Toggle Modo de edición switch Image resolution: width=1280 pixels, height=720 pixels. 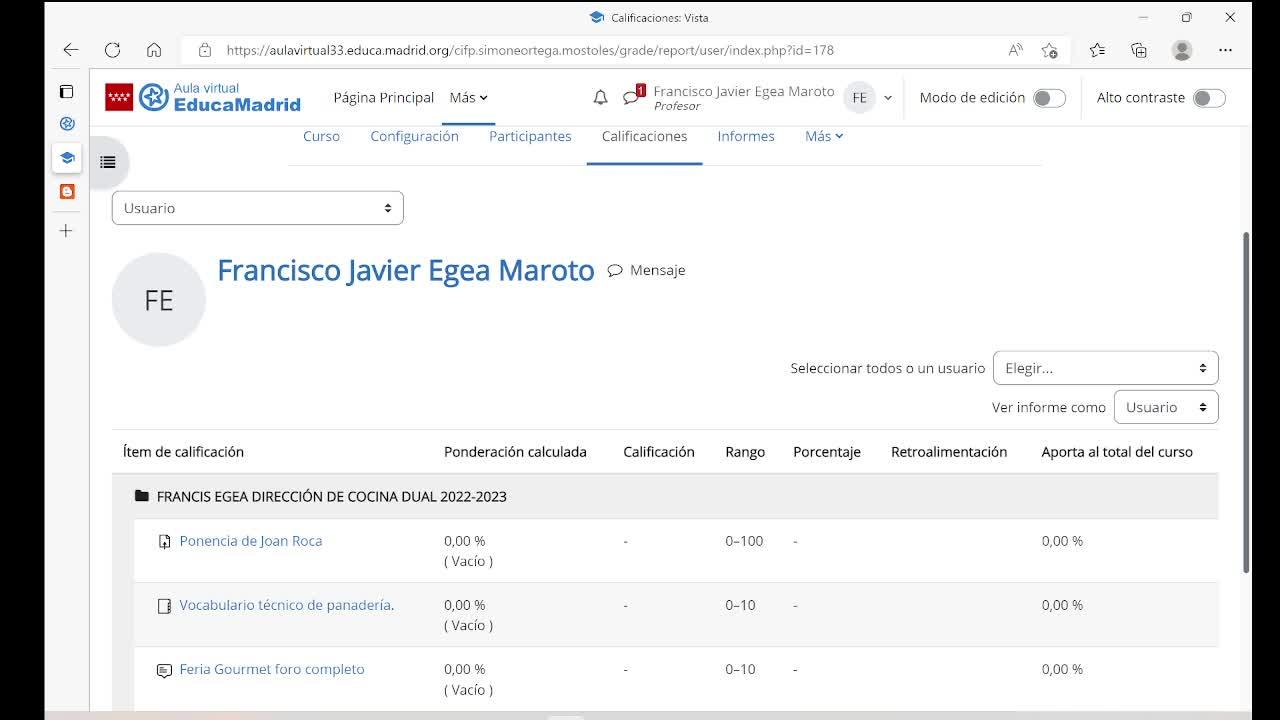coord(1048,98)
